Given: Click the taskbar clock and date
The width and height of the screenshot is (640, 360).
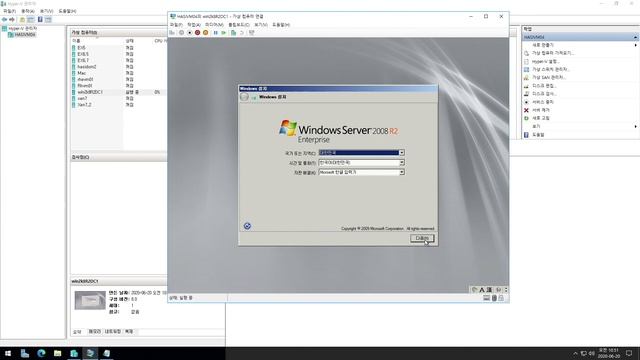Looking at the screenshot, I should 609,353.
